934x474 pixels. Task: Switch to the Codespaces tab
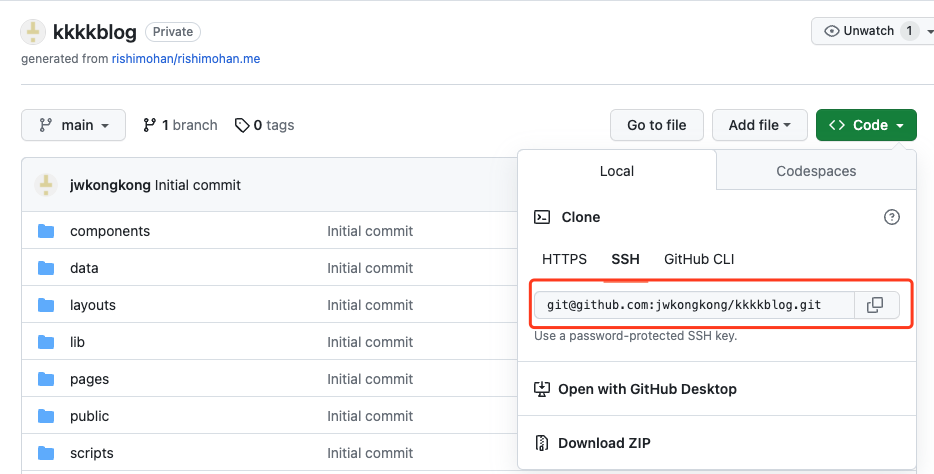click(x=816, y=171)
